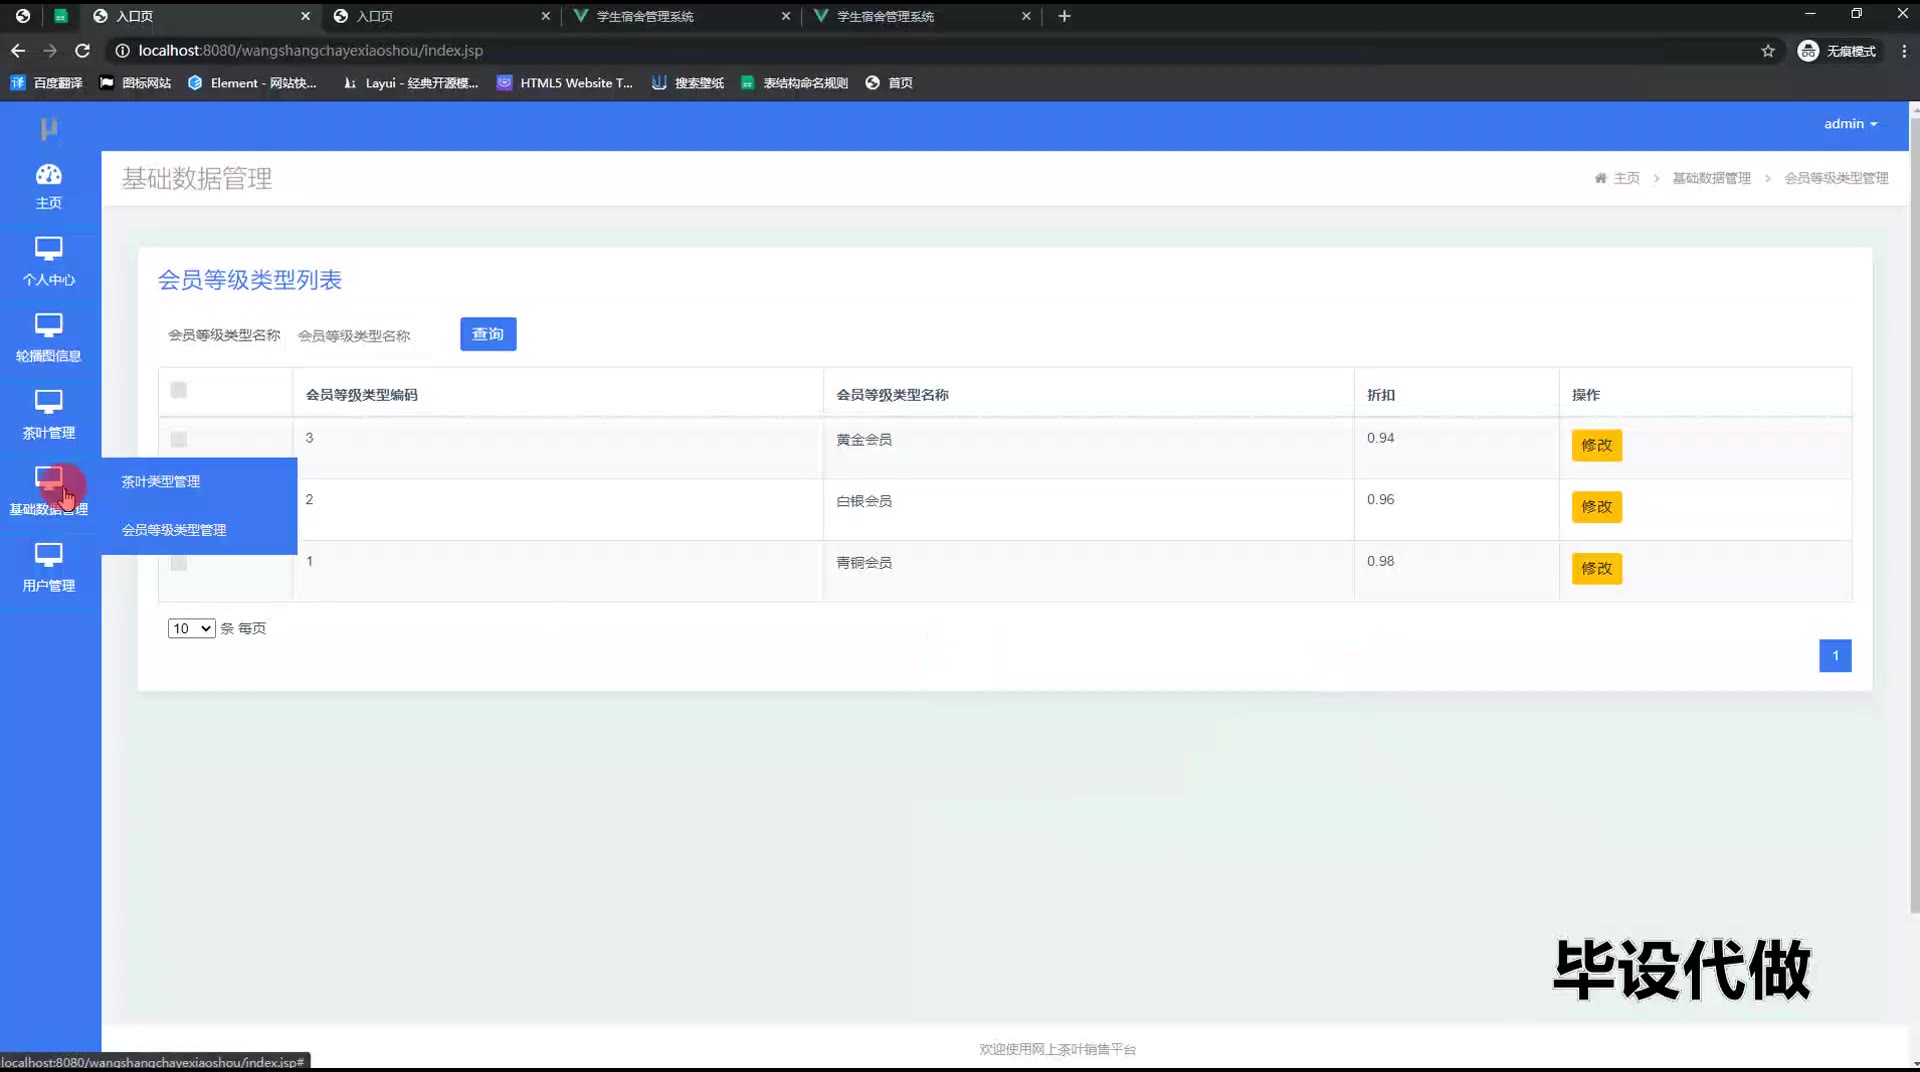
Task: Click the 会员等级类型名称 search input
Action: point(366,335)
